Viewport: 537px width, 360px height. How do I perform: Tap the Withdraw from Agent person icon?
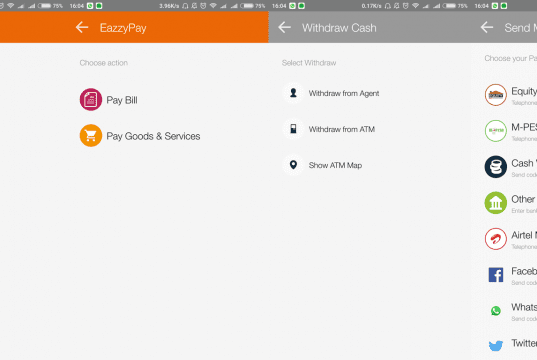(293, 93)
